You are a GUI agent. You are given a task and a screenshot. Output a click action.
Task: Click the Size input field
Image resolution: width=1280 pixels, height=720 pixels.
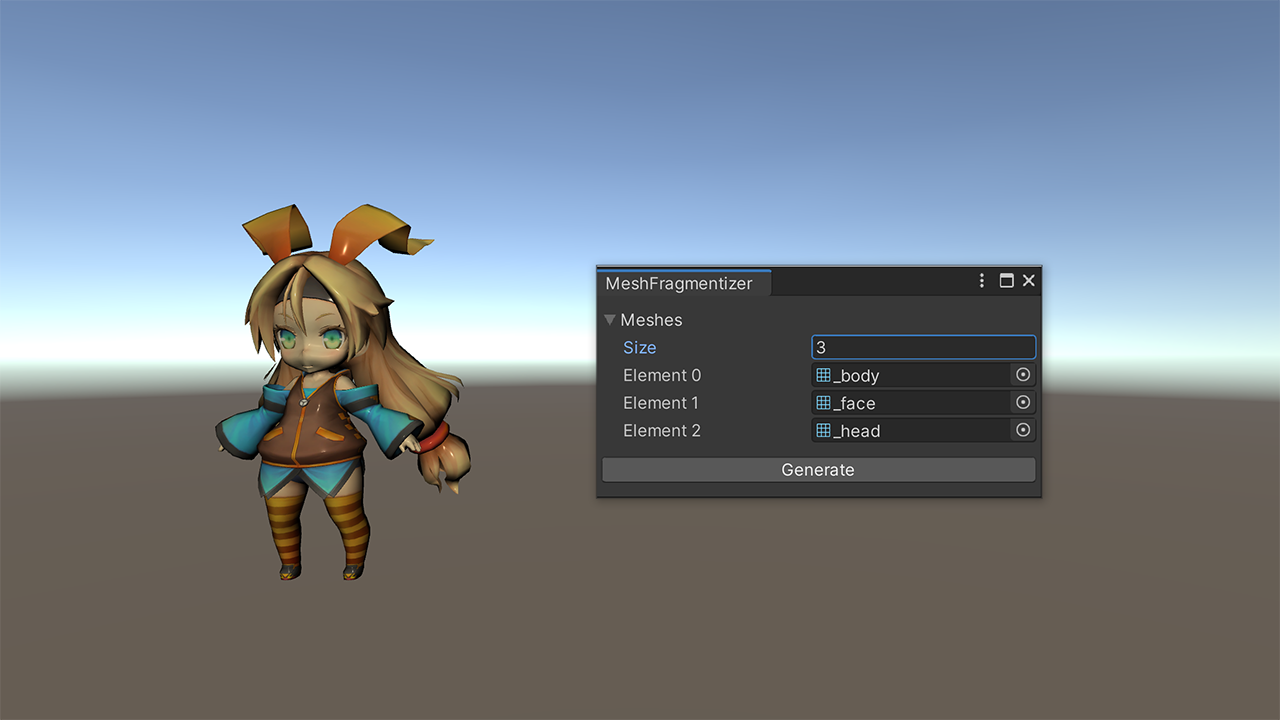click(923, 347)
